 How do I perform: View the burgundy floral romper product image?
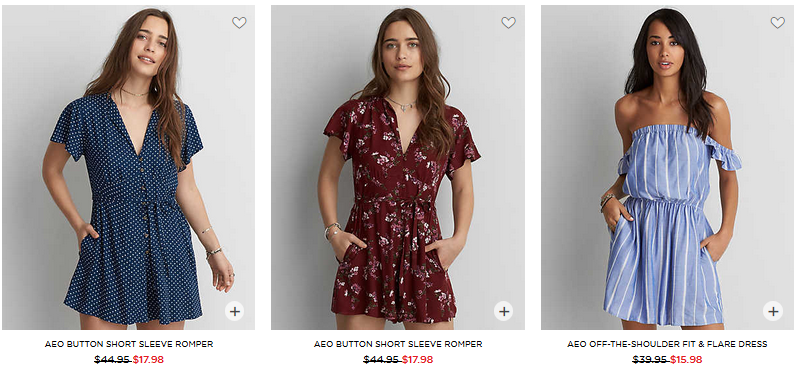click(x=398, y=167)
